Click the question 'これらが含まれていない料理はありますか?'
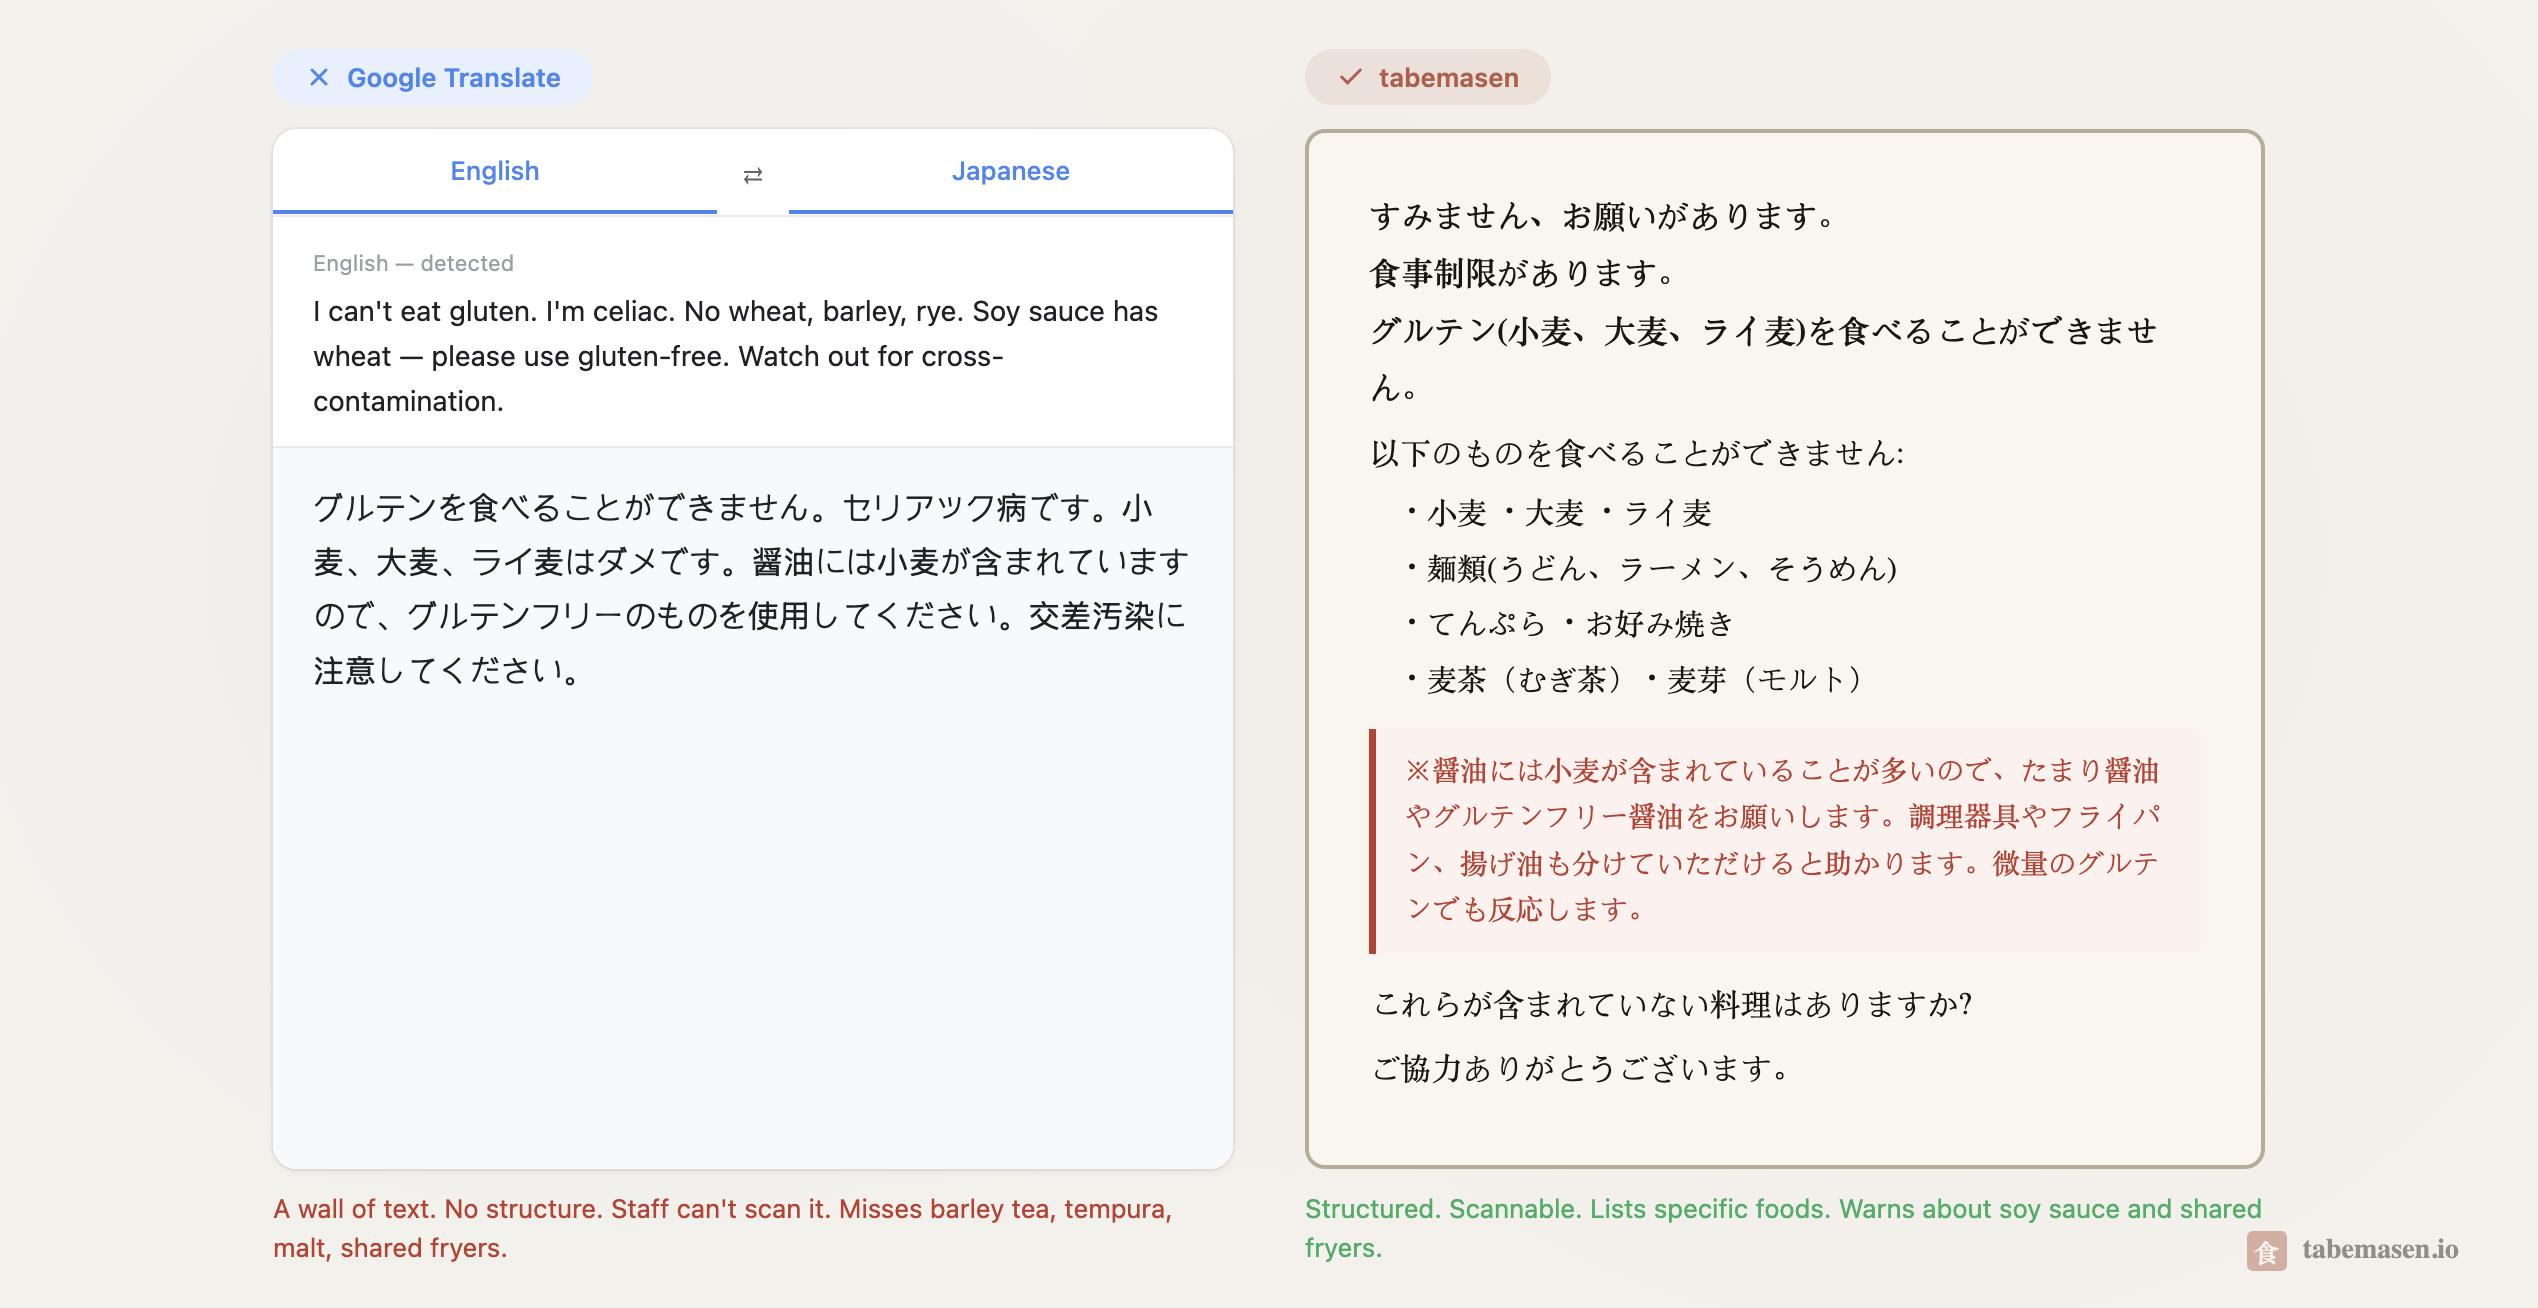 click(1672, 1004)
